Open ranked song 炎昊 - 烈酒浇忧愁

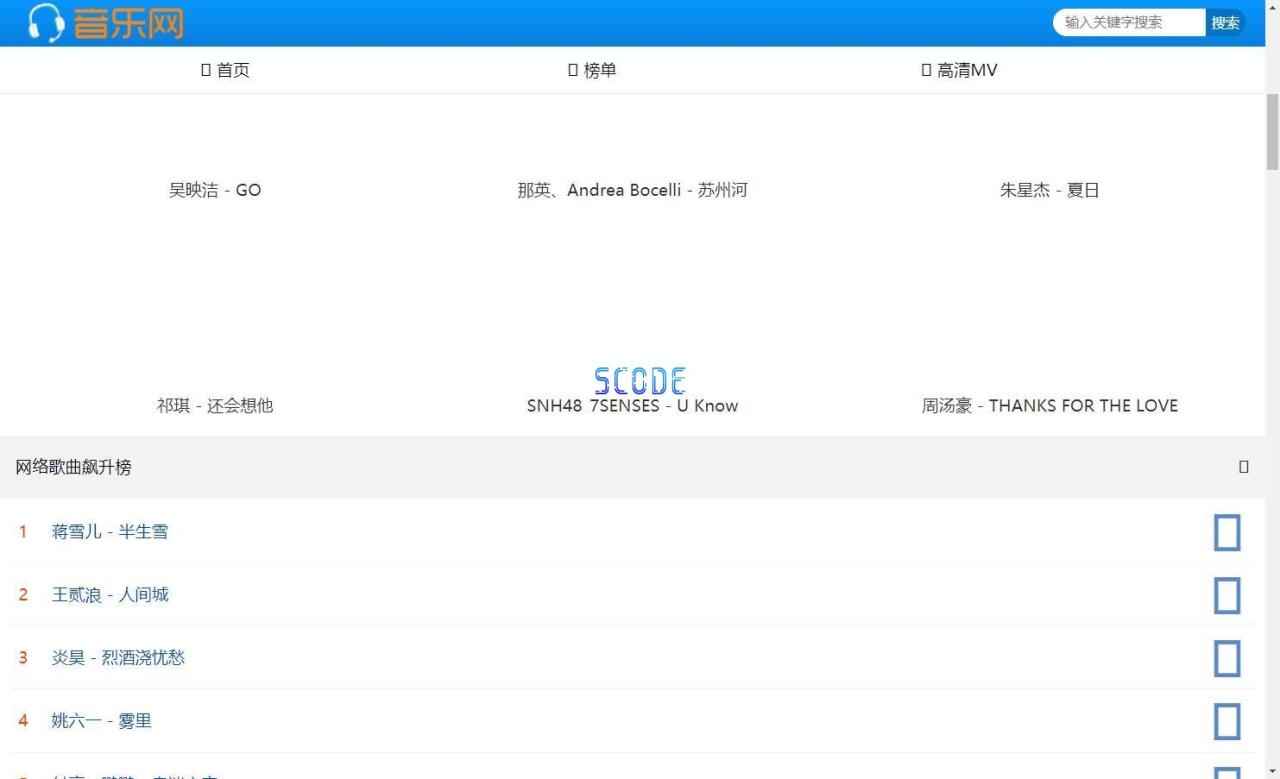click(118, 658)
